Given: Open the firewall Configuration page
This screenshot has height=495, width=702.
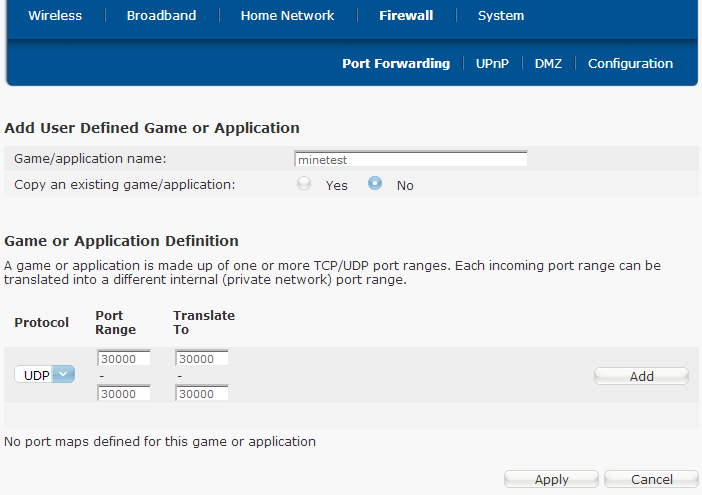Looking at the screenshot, I should pyautogui.click(x=630, y=64).
